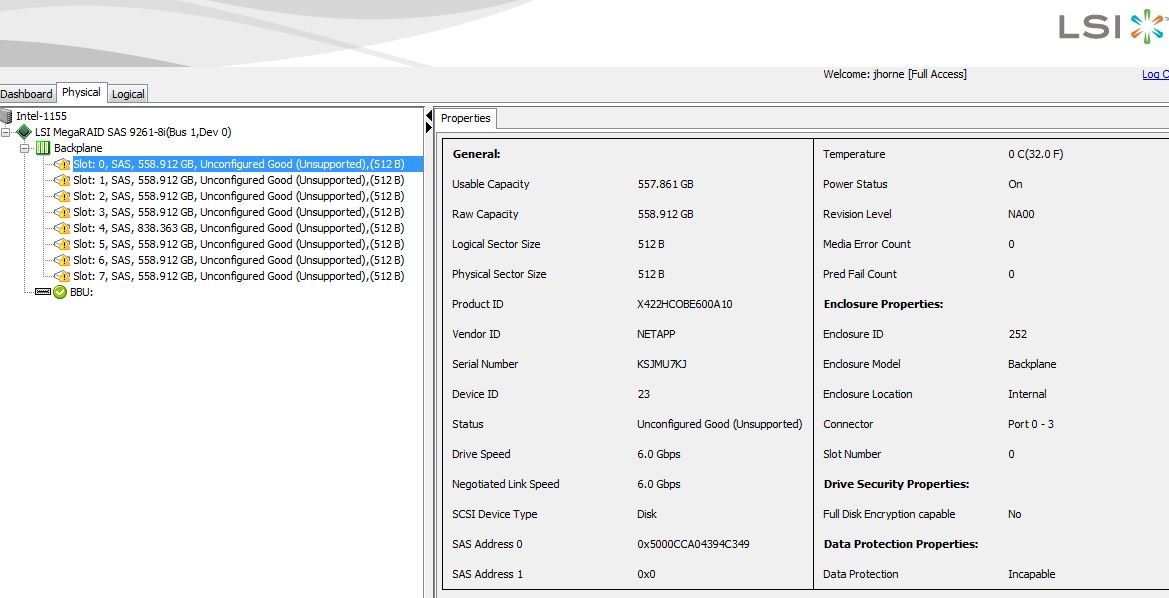Click Connector value Port 0 - 3

click(x=1031, y=424)
